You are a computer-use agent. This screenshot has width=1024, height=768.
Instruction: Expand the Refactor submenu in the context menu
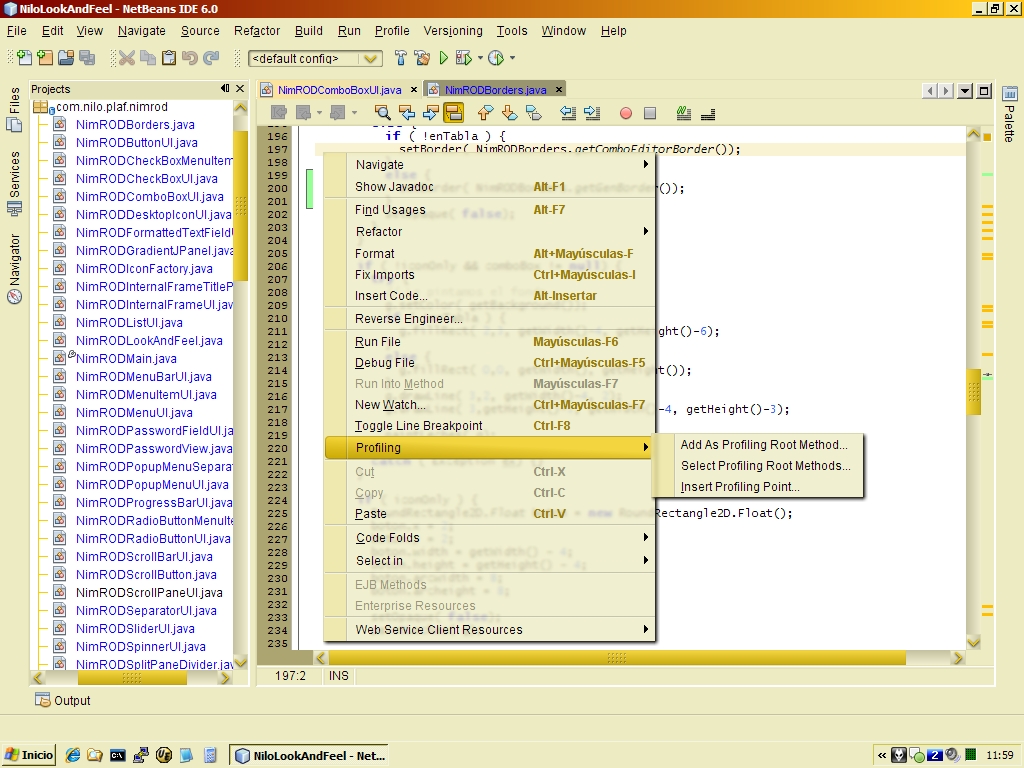(379, 232)
